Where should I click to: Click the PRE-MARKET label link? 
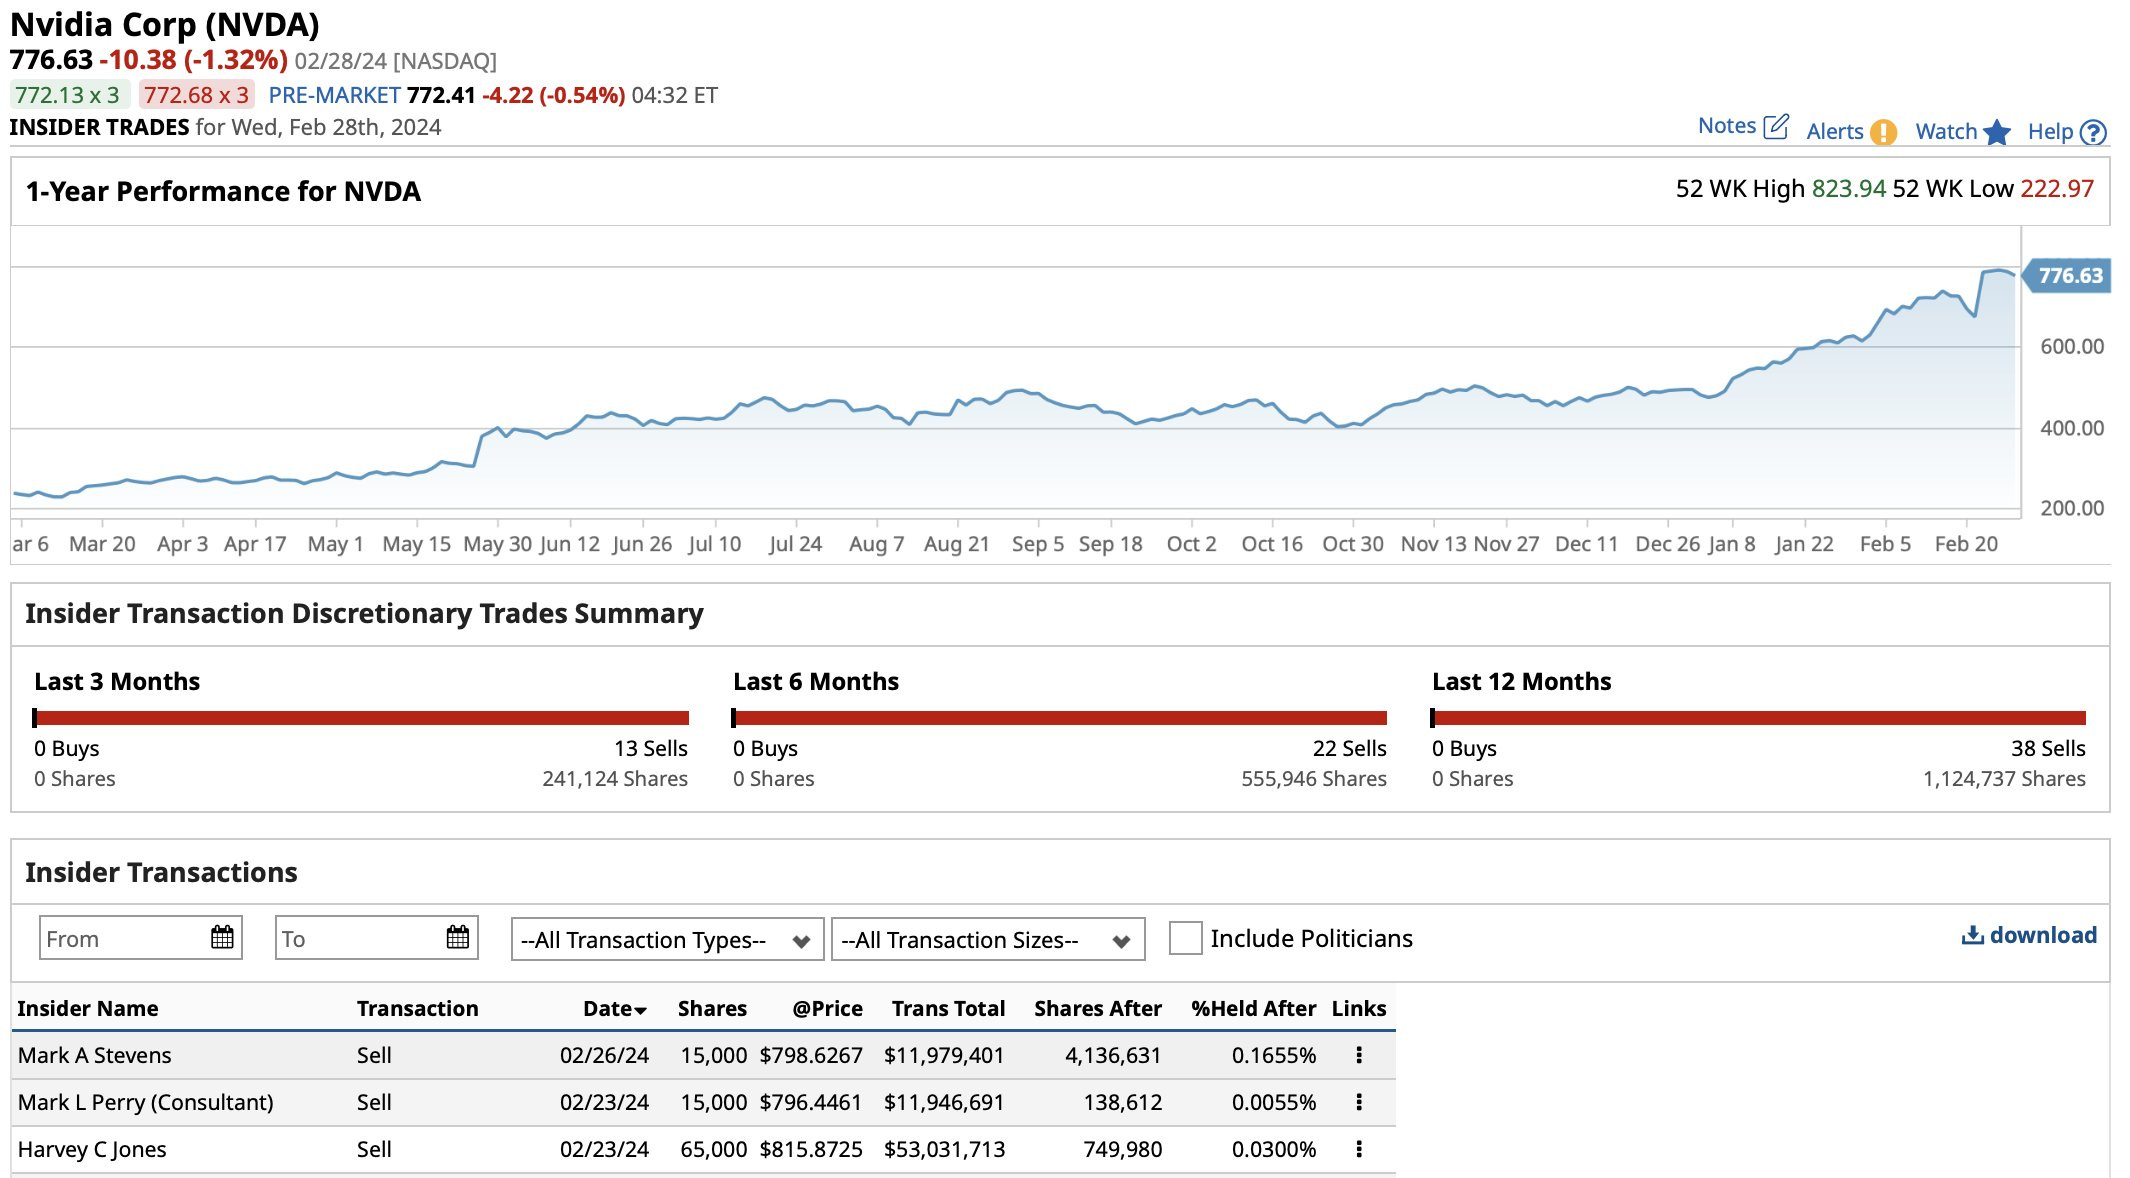pyautogui.click(x=334, y=95)
